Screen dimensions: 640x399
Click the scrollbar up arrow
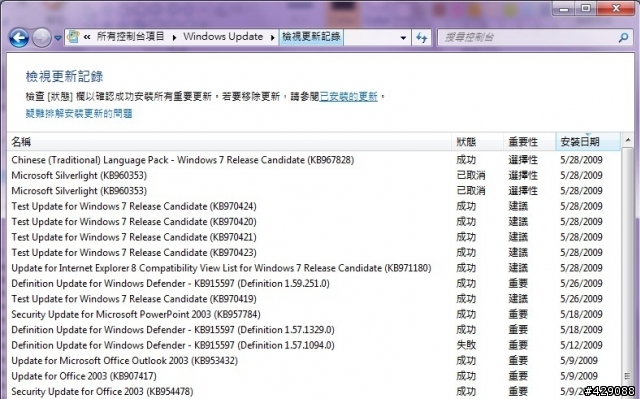click(x=628, y=140)
